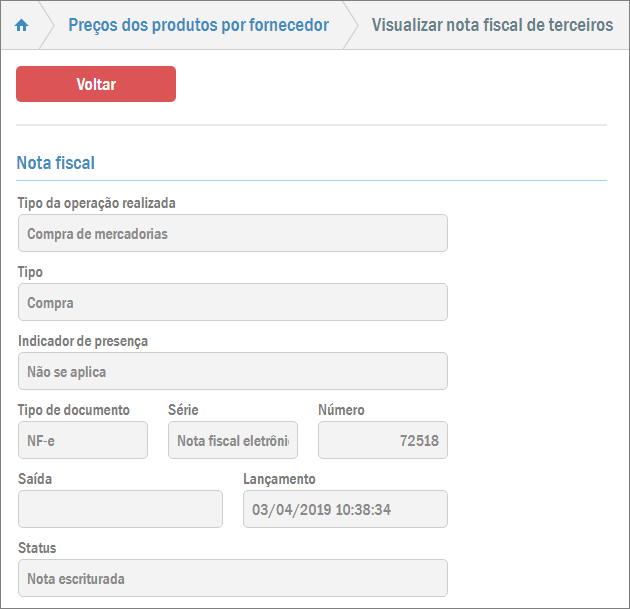This screenshot has height=609, width=630.
Task: Click the 'Compra de mercadorias' operation field
Action: click(232, 234)
